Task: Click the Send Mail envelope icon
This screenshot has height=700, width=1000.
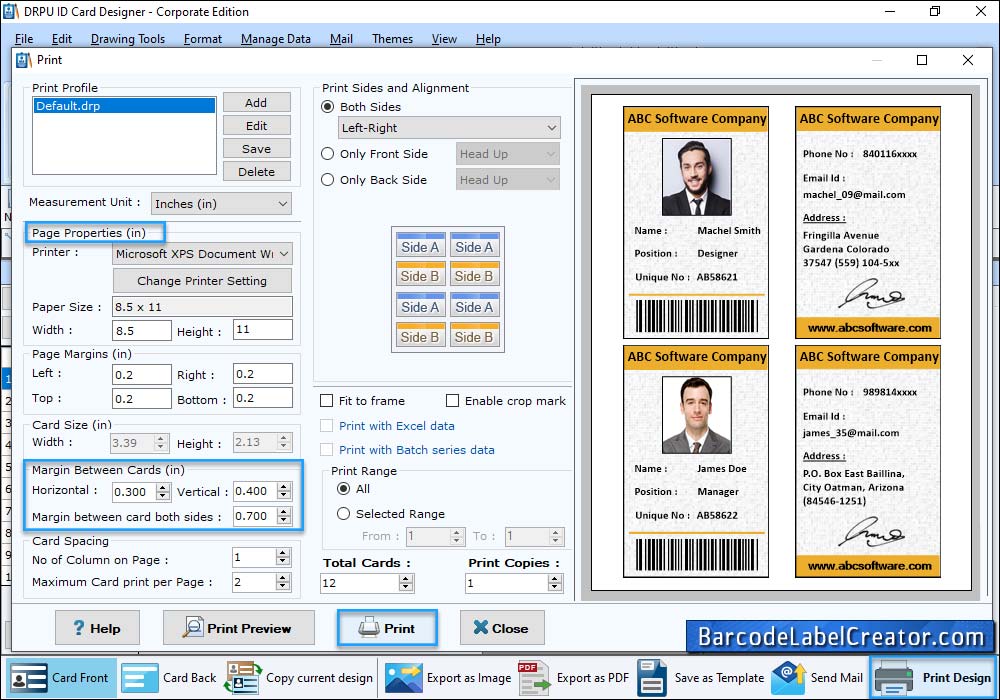Action: click(x=788, y=678)
